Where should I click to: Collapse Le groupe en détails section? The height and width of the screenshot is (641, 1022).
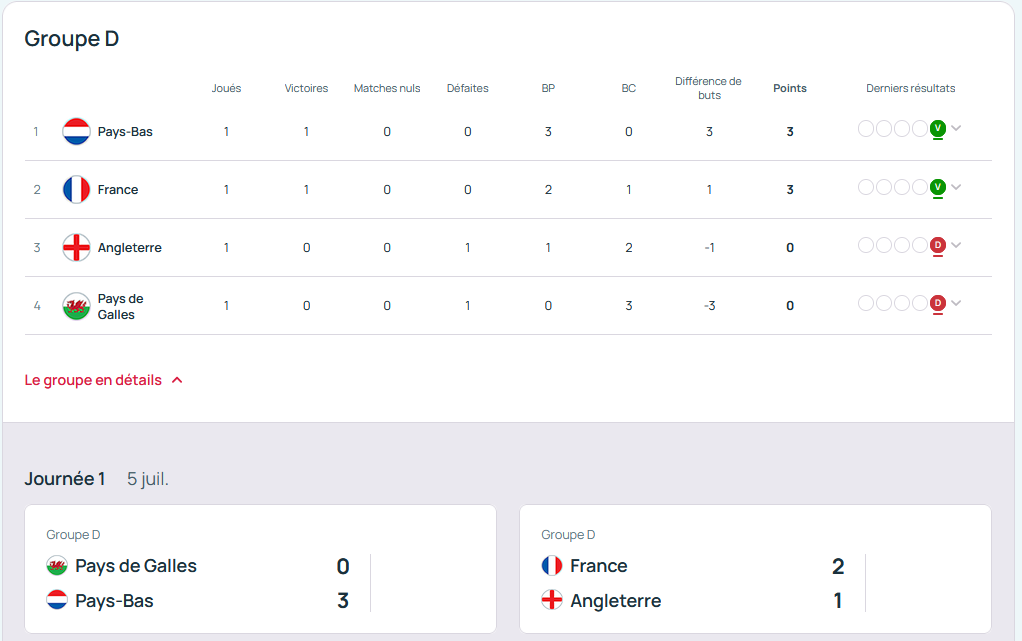click(x=104, y=380)
